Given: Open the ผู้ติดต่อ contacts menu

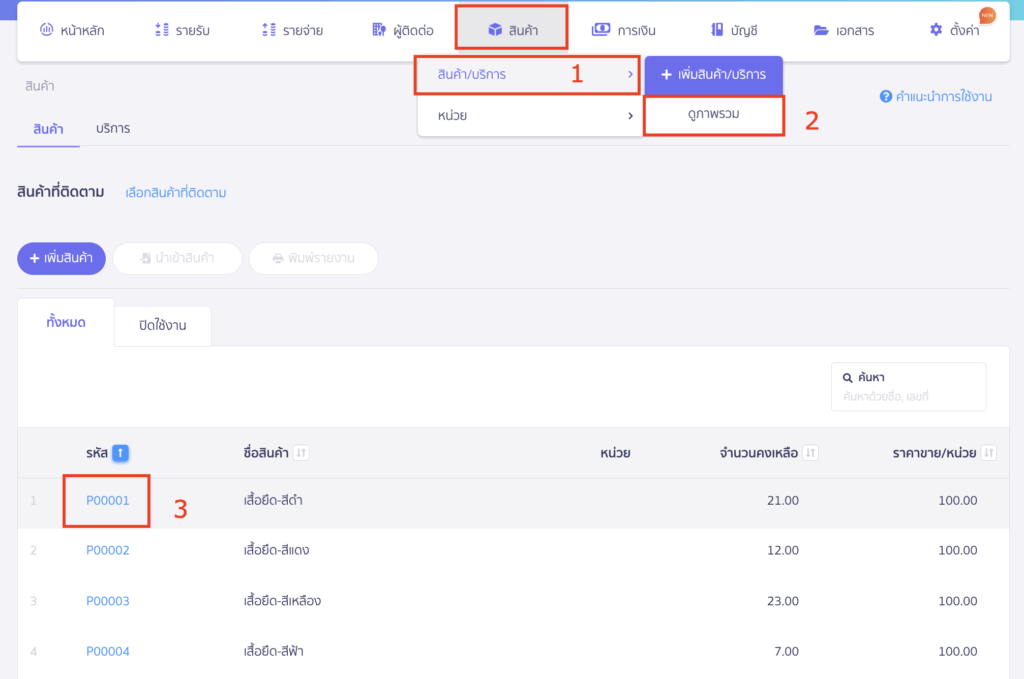Looking at the screenshot, I should [402, 30].
